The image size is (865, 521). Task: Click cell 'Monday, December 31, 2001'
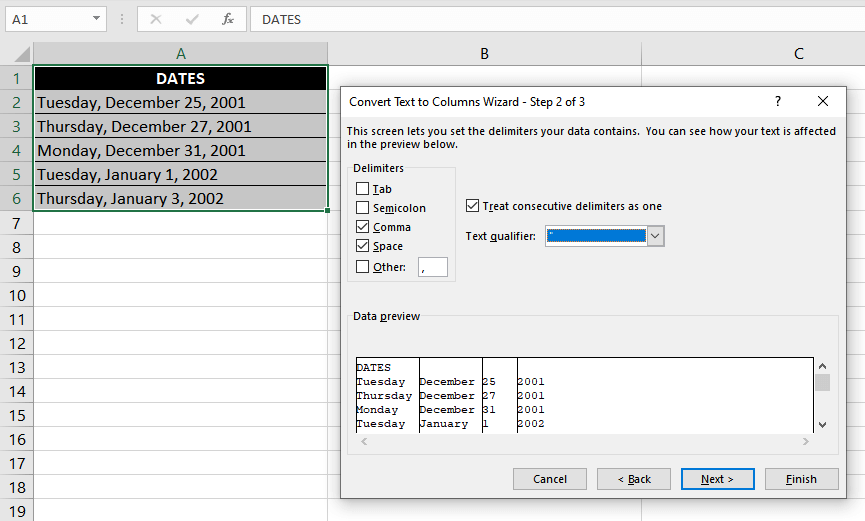(x=180, y=151)
